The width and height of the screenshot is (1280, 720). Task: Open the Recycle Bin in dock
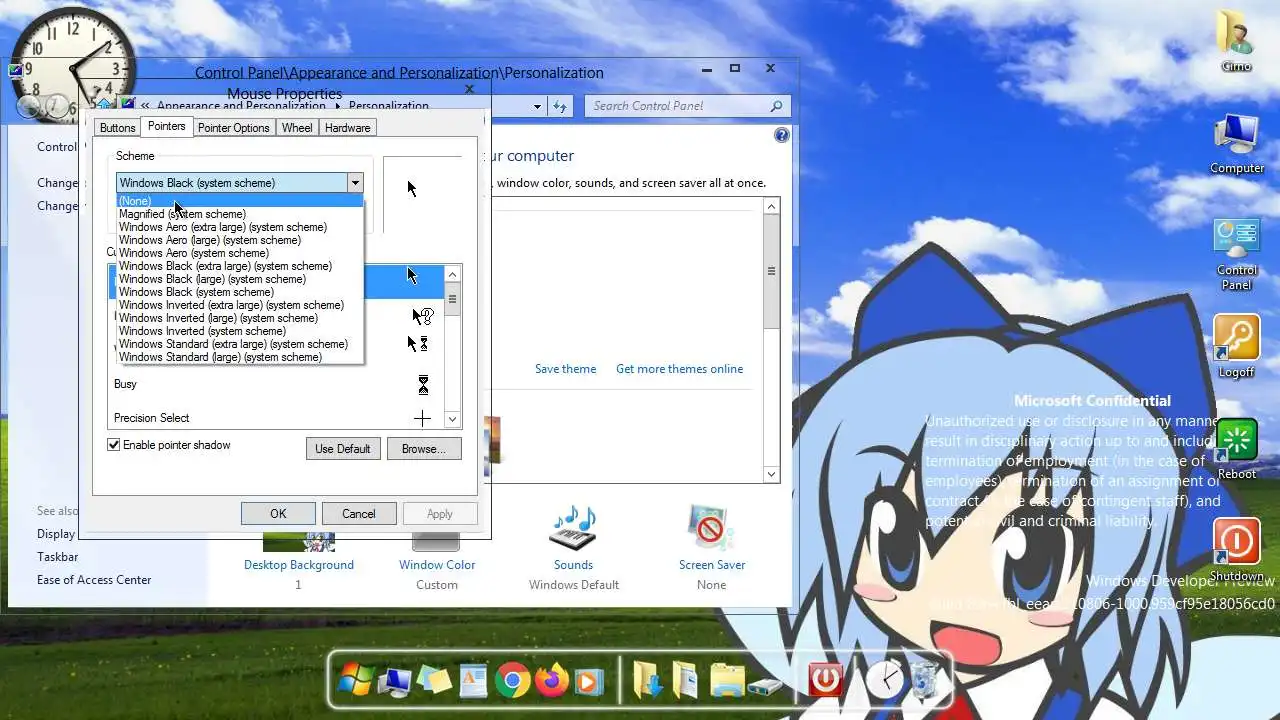coord(925,681)
